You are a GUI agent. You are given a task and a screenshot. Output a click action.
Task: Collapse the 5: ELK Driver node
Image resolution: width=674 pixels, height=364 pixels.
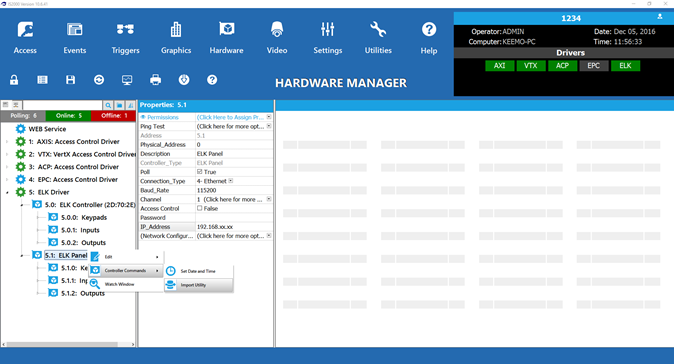7,192
